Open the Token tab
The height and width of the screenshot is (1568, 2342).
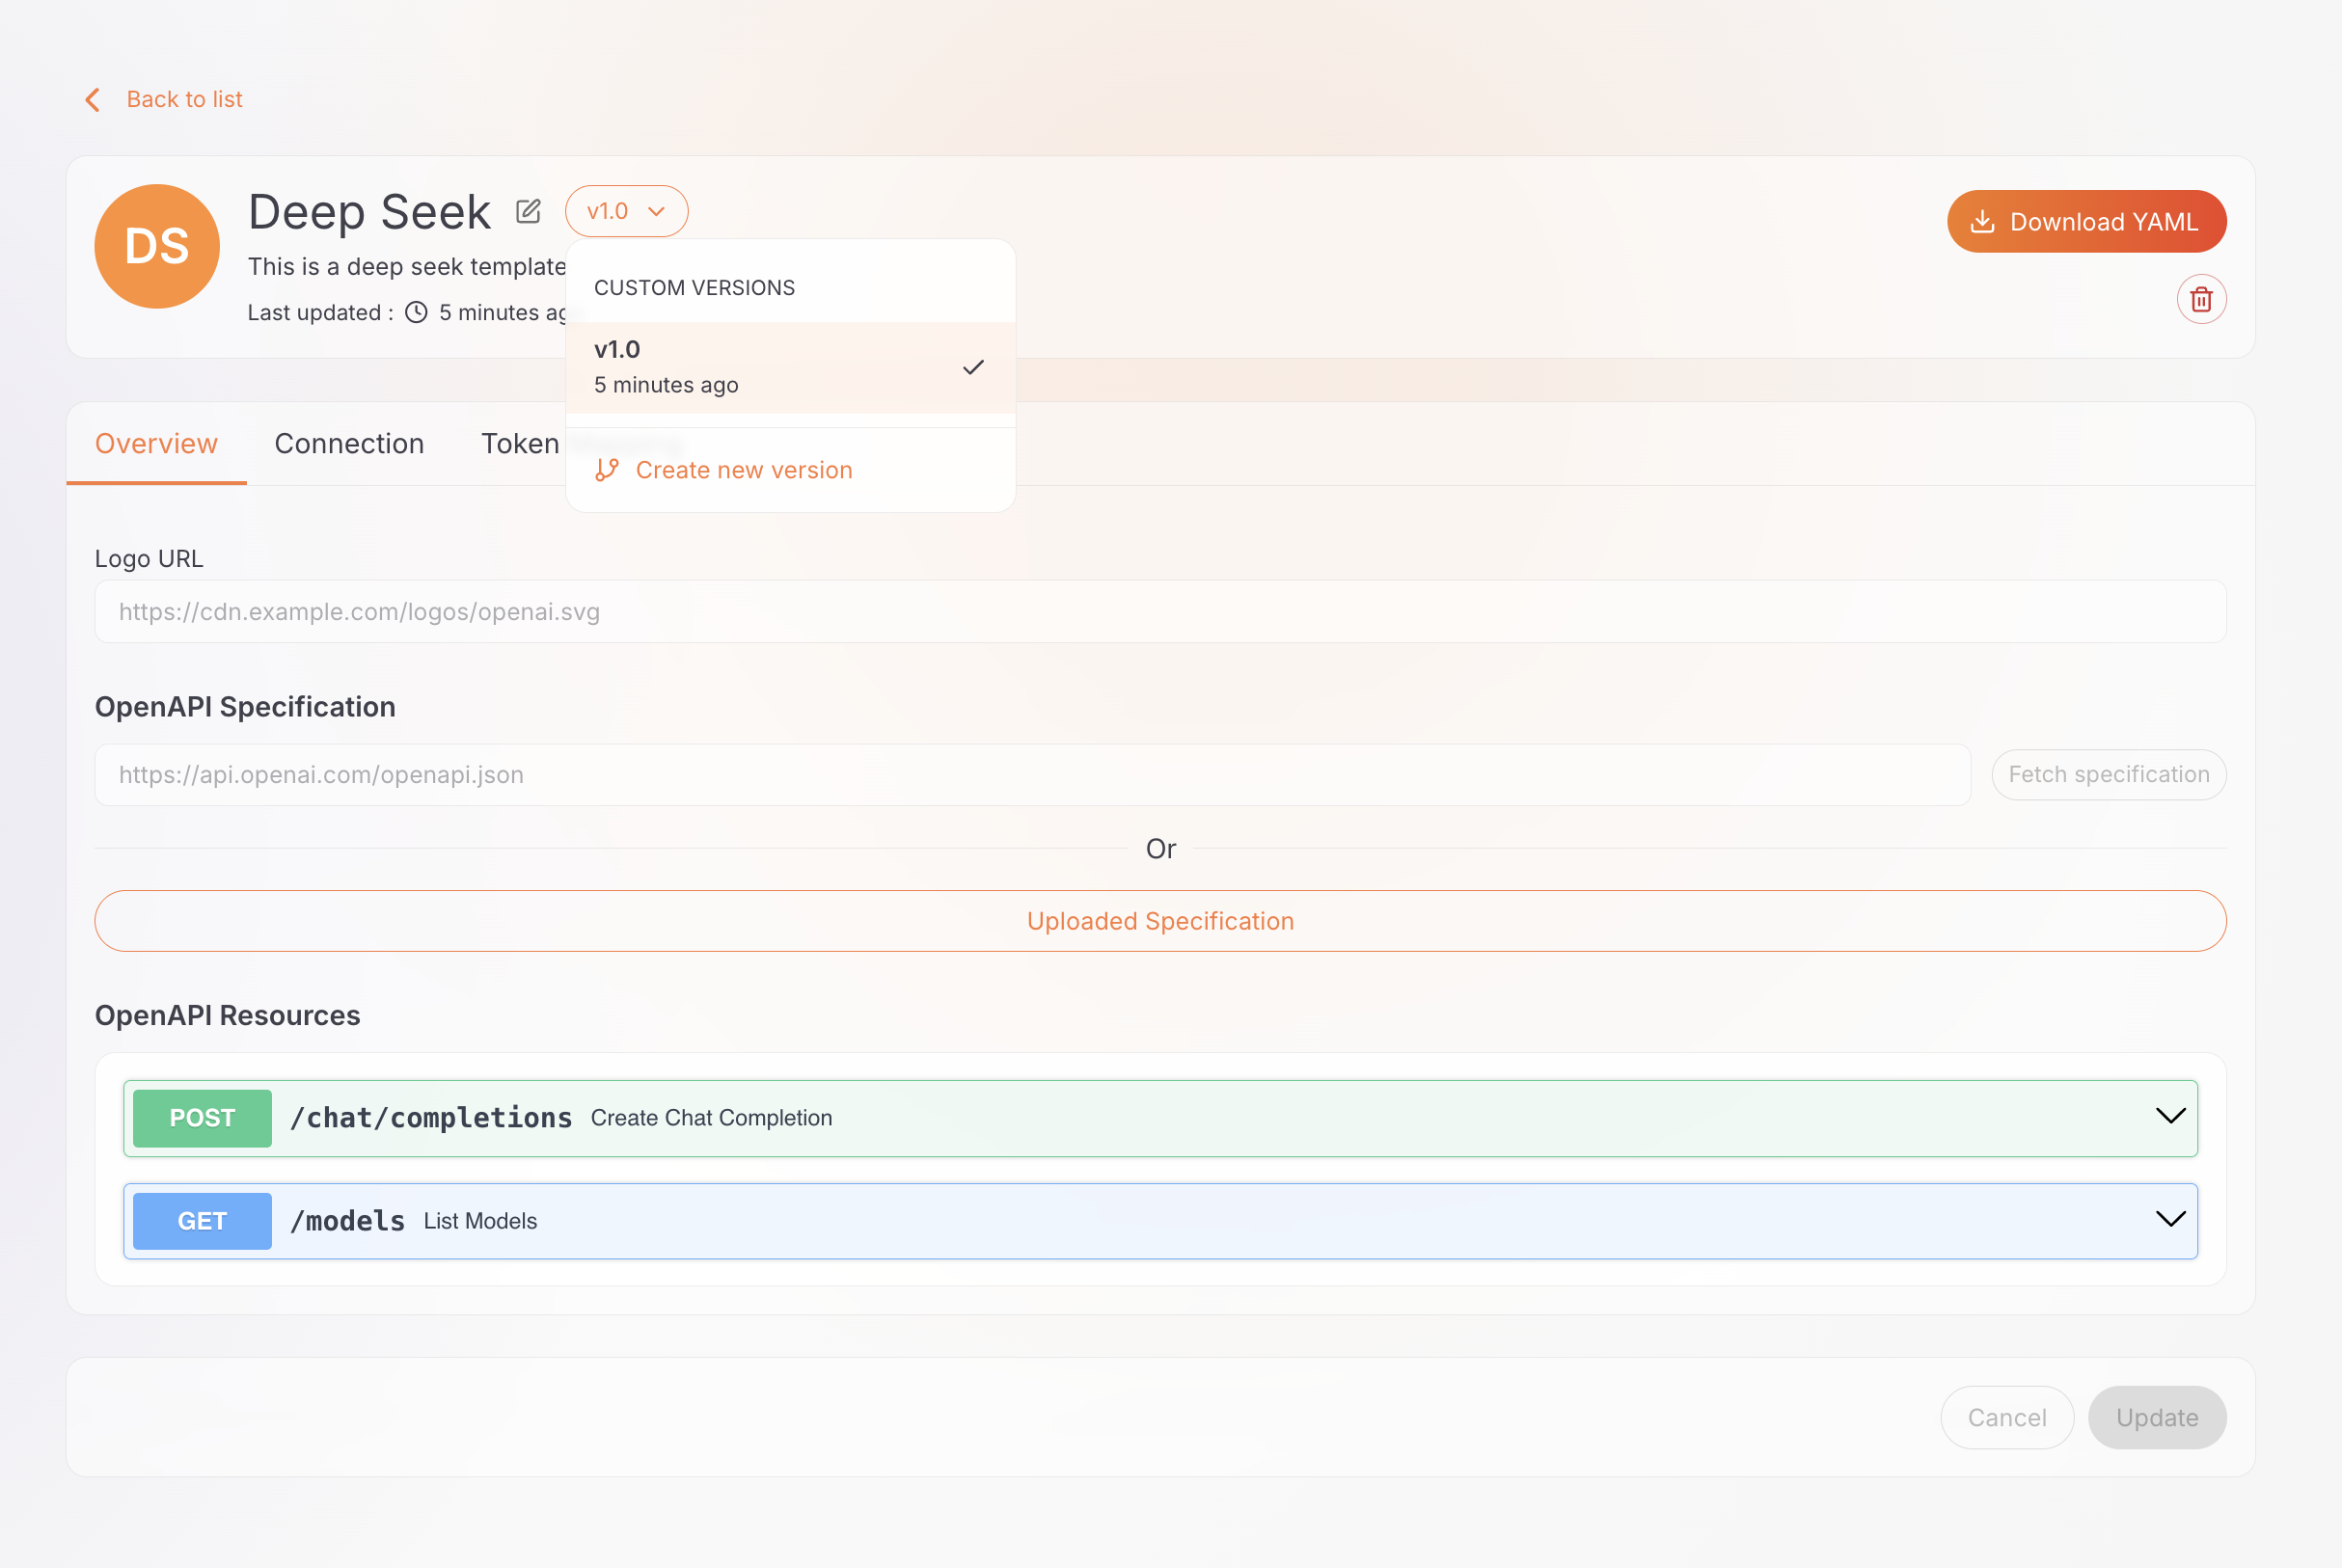(520, 443)
